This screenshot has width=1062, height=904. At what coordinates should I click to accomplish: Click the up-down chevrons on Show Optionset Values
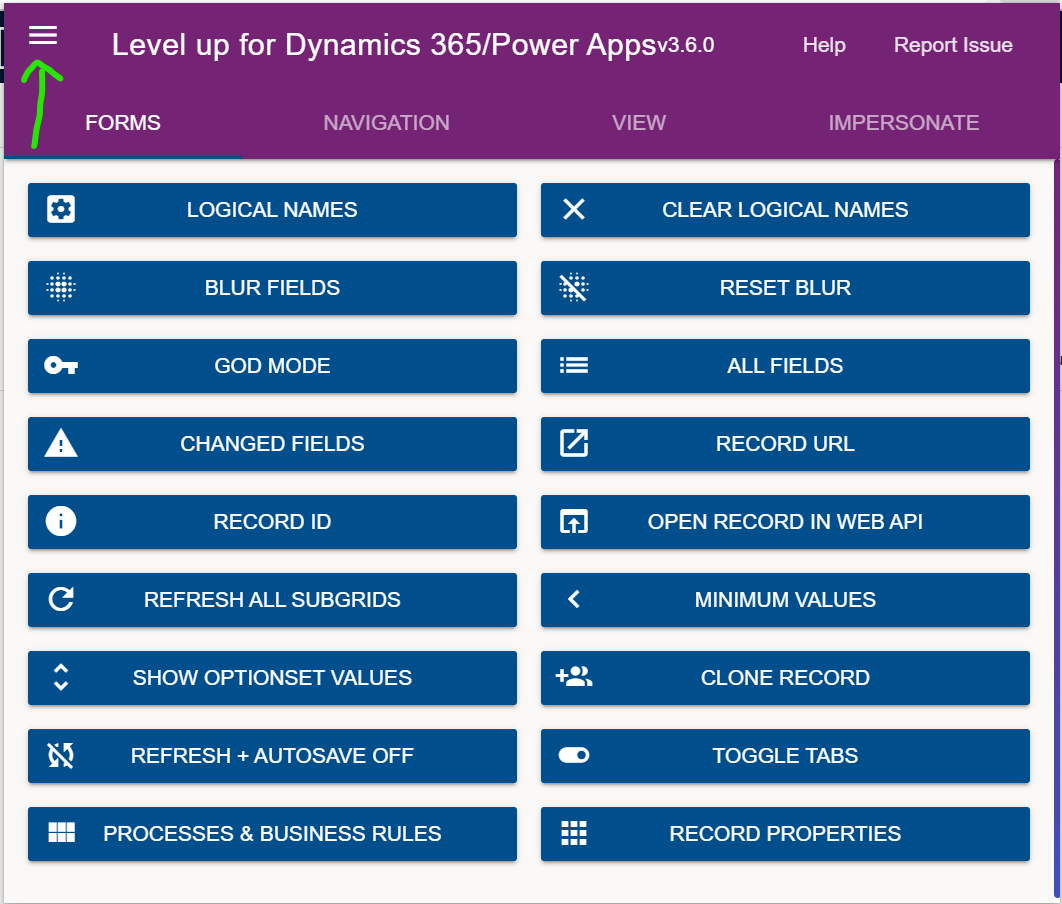(x=60, y=678)
